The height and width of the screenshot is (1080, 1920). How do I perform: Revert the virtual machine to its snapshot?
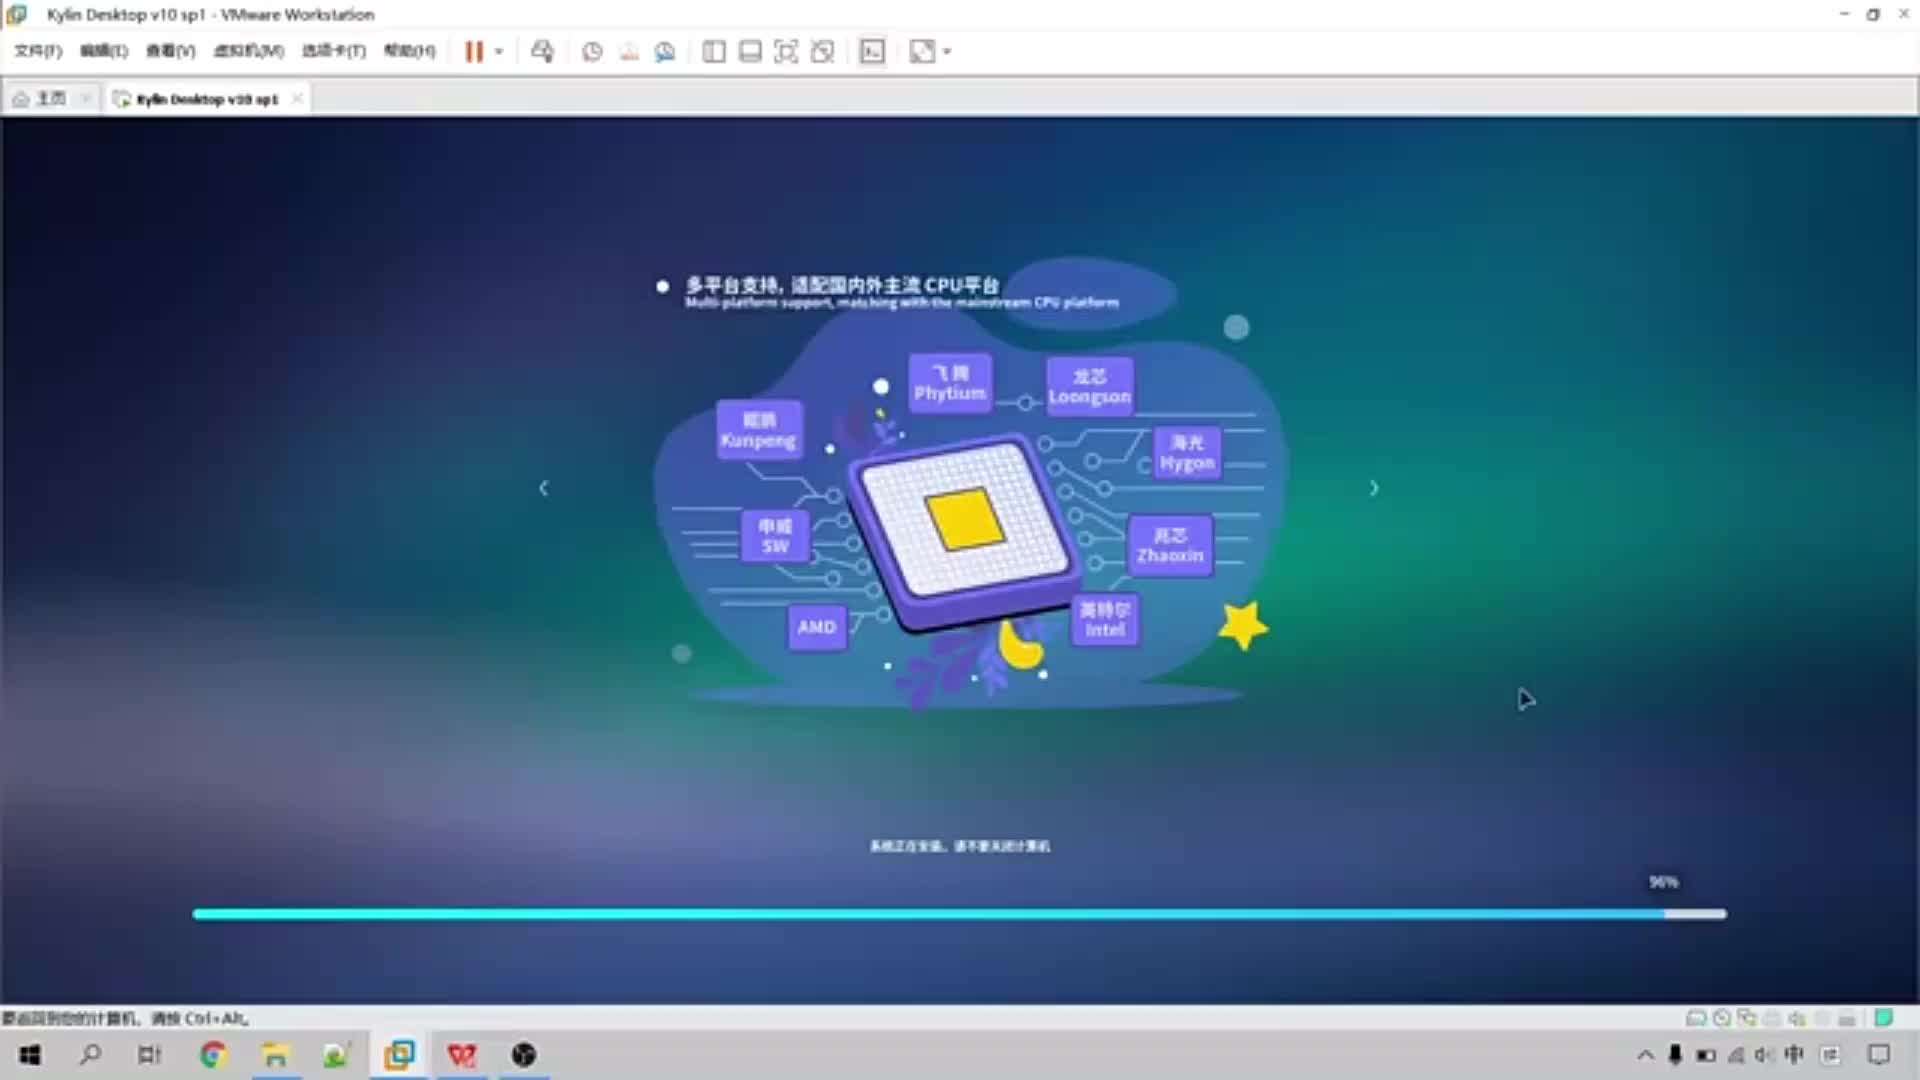(x=629, y=51)
